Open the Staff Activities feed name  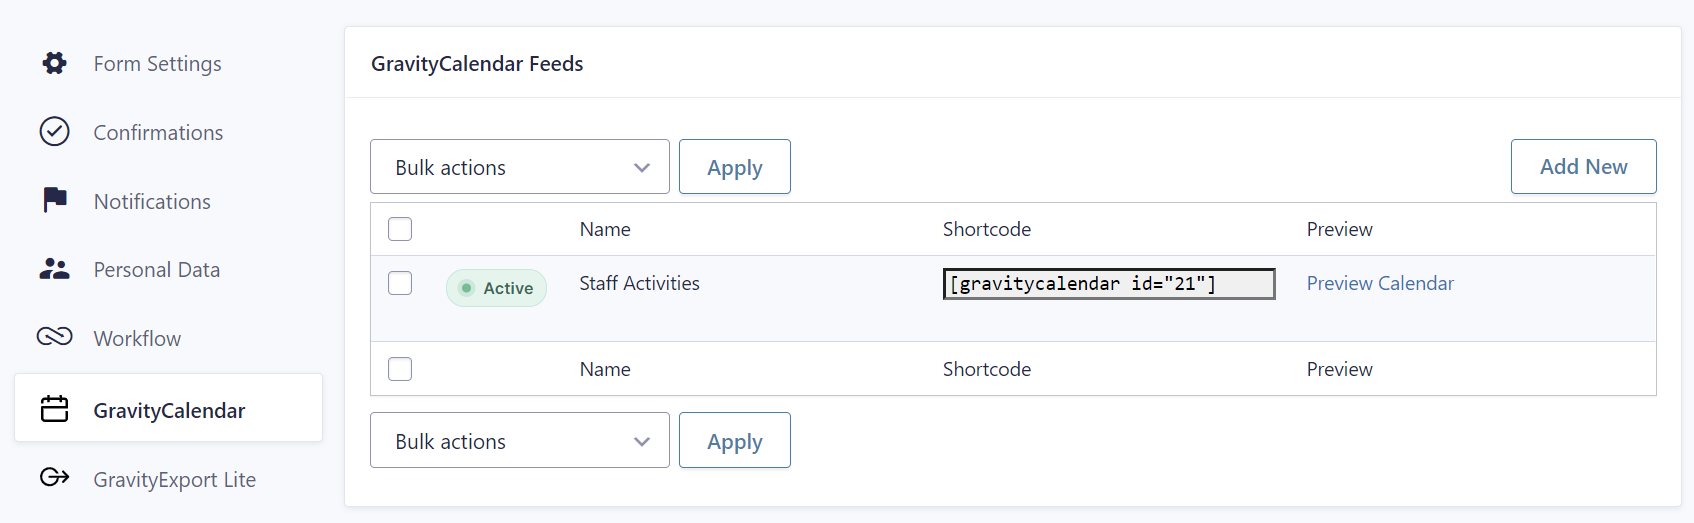click(639, 284)
